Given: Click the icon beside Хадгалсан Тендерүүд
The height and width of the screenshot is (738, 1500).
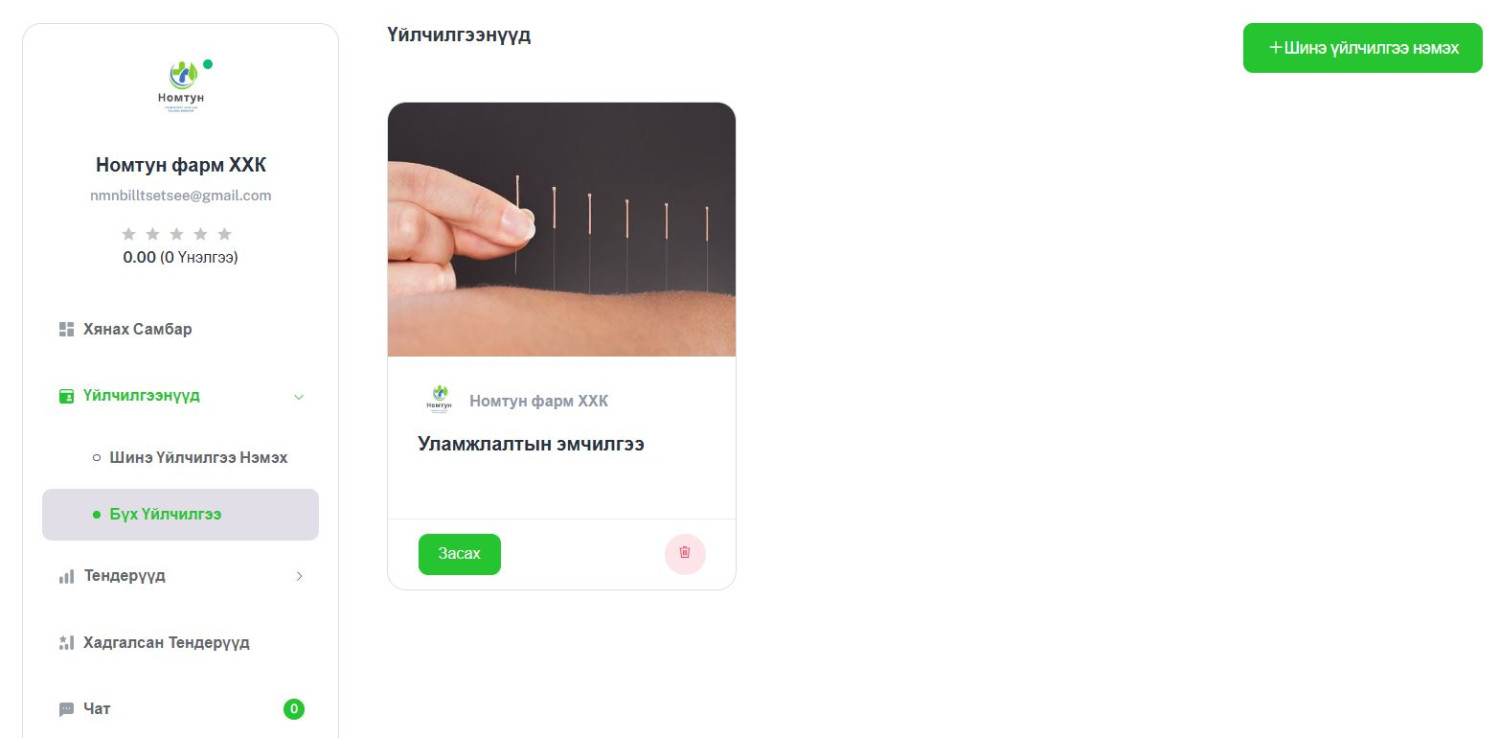Looking at the screenshot, I should (67, 643).
